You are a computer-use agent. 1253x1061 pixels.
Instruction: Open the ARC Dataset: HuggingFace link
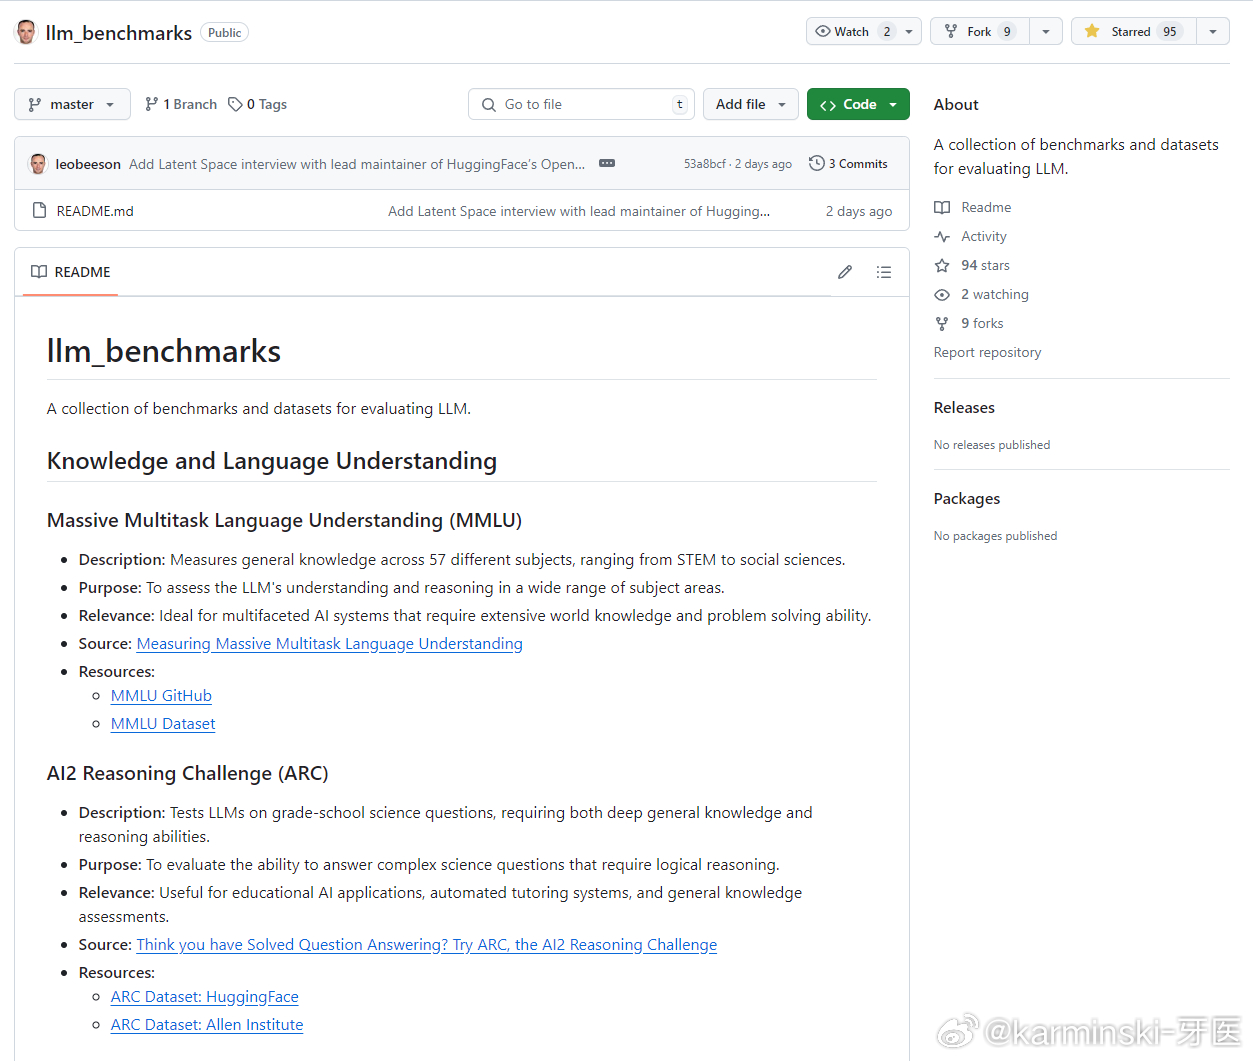204,997
